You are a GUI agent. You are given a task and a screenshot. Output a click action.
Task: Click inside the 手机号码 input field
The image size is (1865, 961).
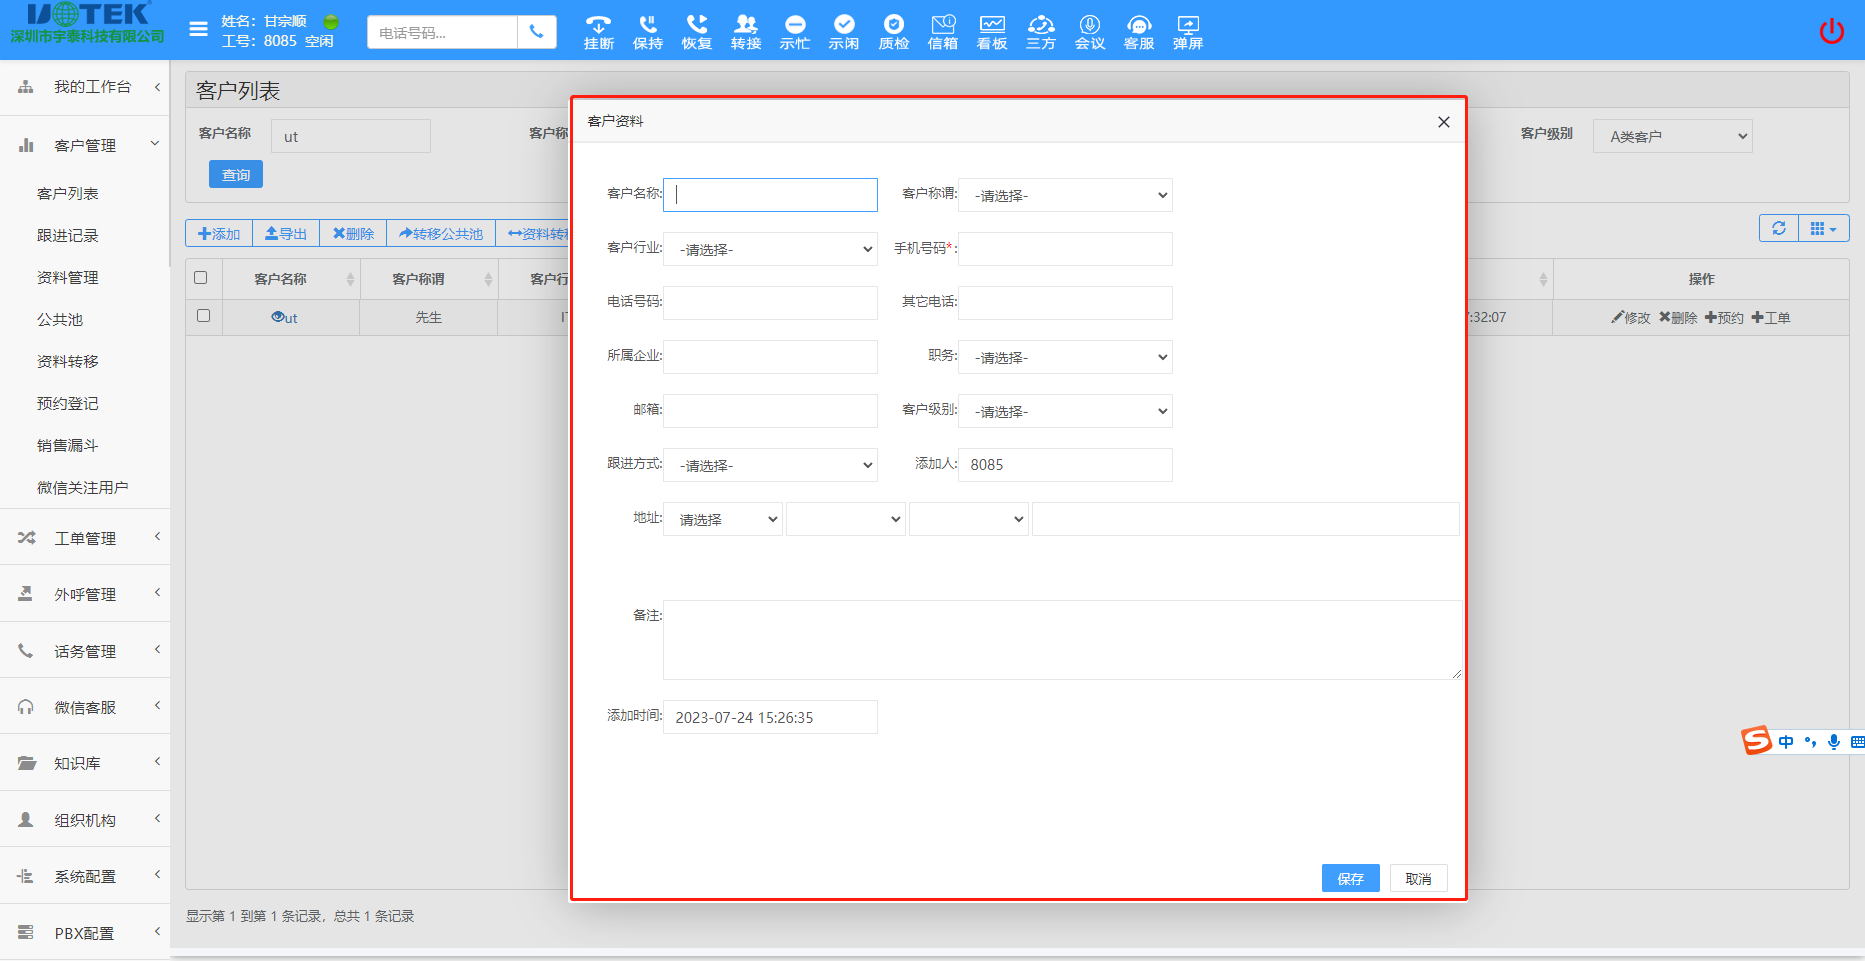pyautogui.click(x=1064, y=249)
